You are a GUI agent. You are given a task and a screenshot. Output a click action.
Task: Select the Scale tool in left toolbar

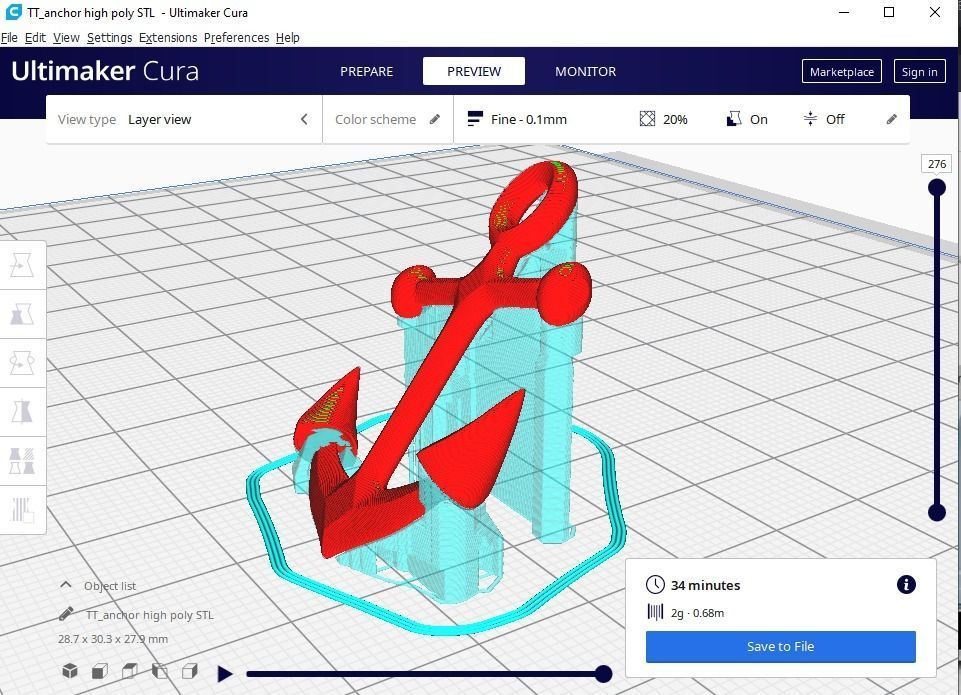click(22, 314)
